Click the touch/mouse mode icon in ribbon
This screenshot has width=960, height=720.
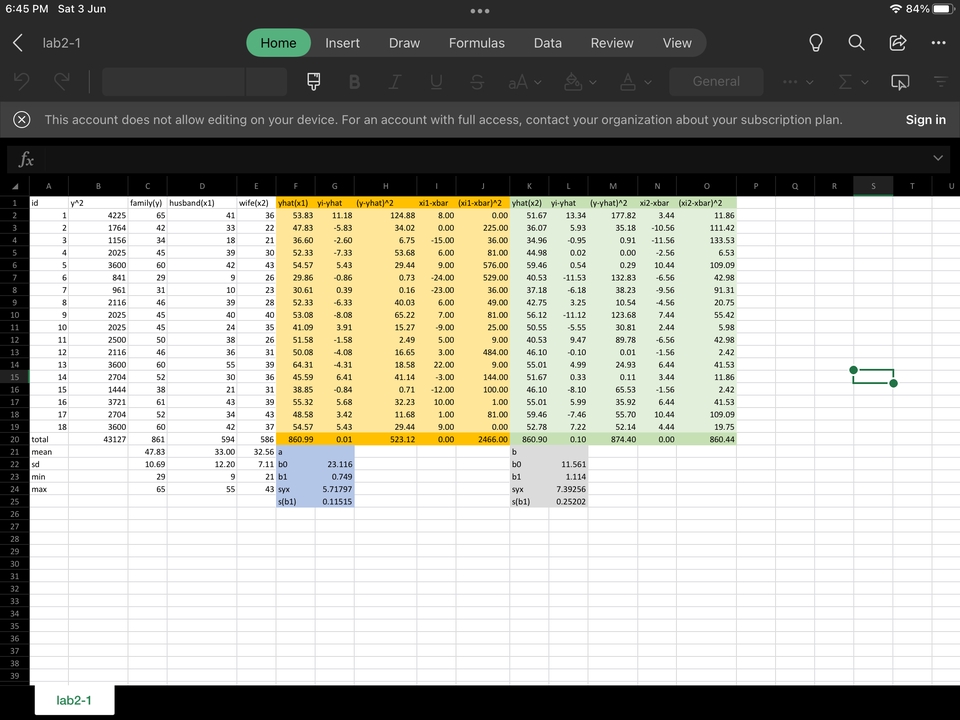tap(899, 82)
